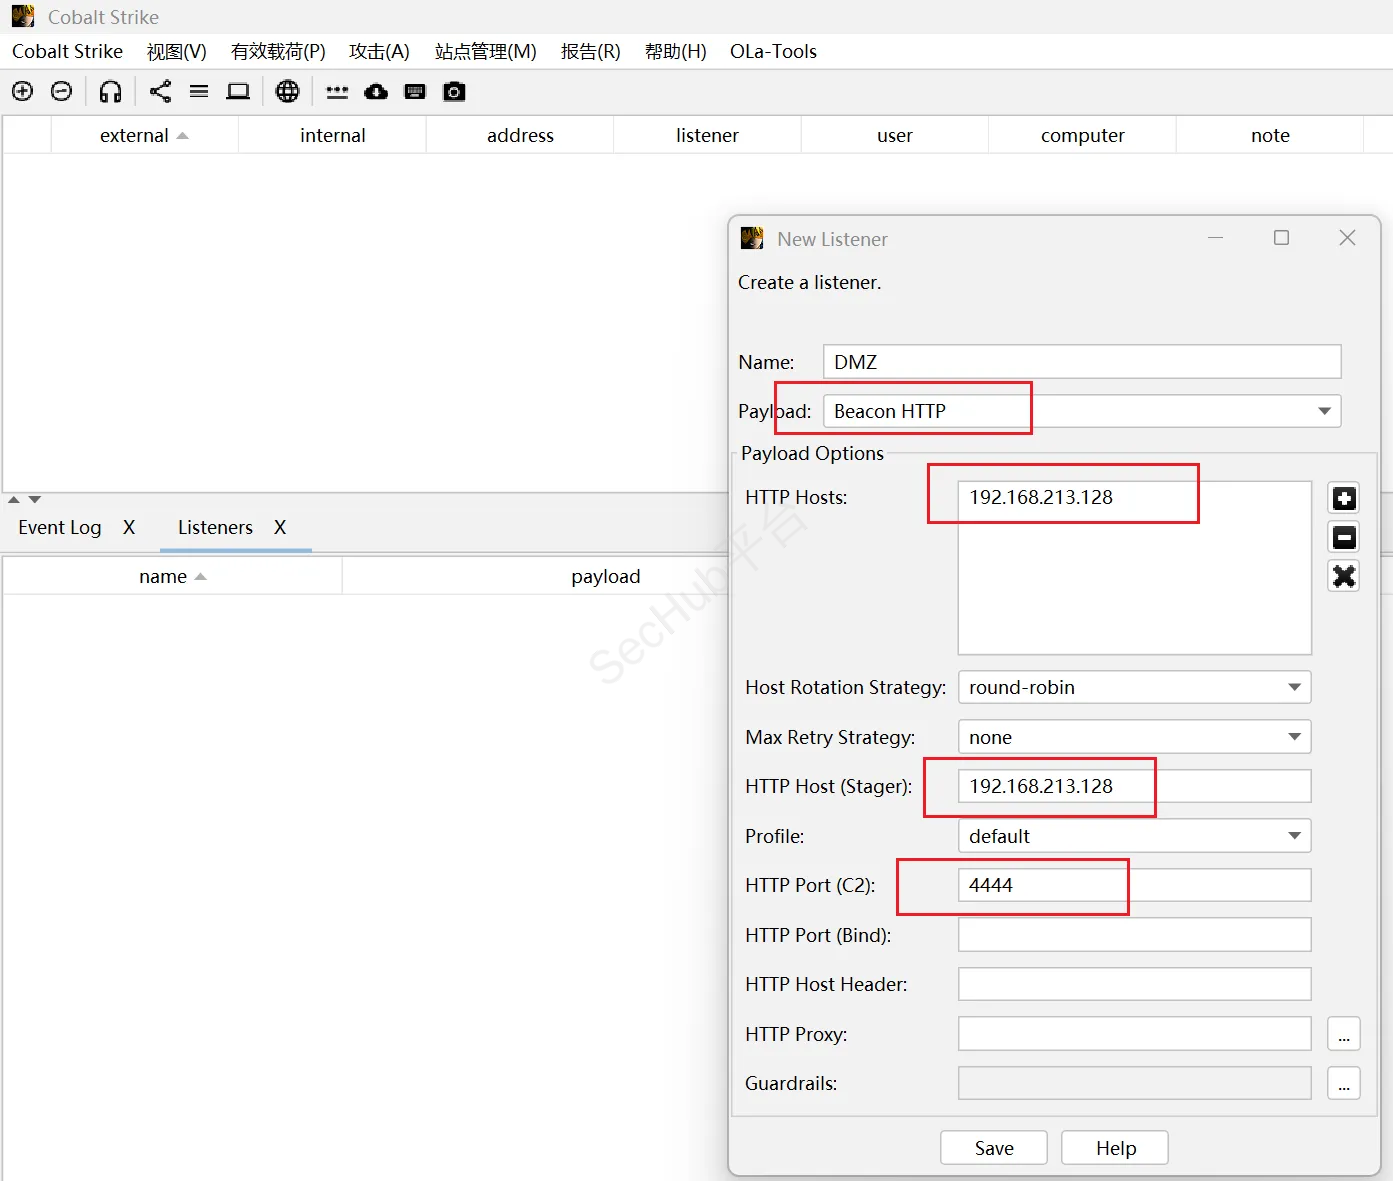This screenshot has width=1393, height=1181.
Task: Open web log via globe icon
Action: point(287,92)
